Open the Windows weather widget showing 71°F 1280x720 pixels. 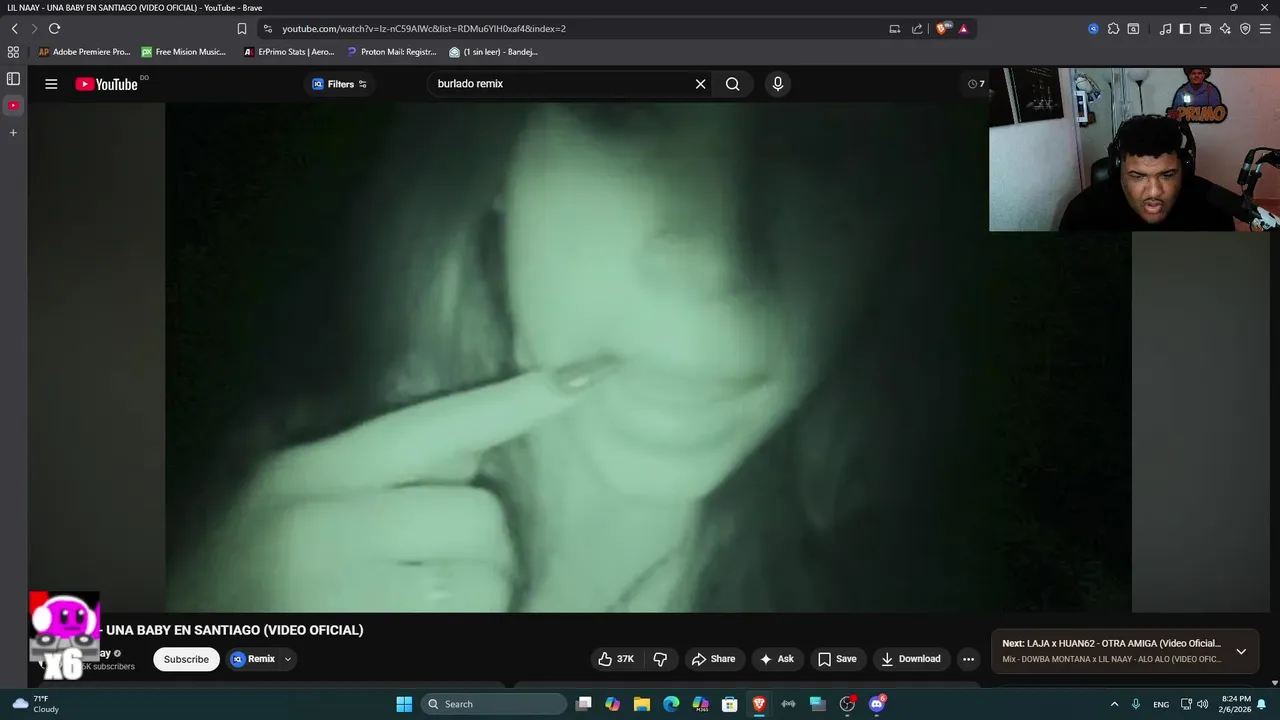coord(35,704)
